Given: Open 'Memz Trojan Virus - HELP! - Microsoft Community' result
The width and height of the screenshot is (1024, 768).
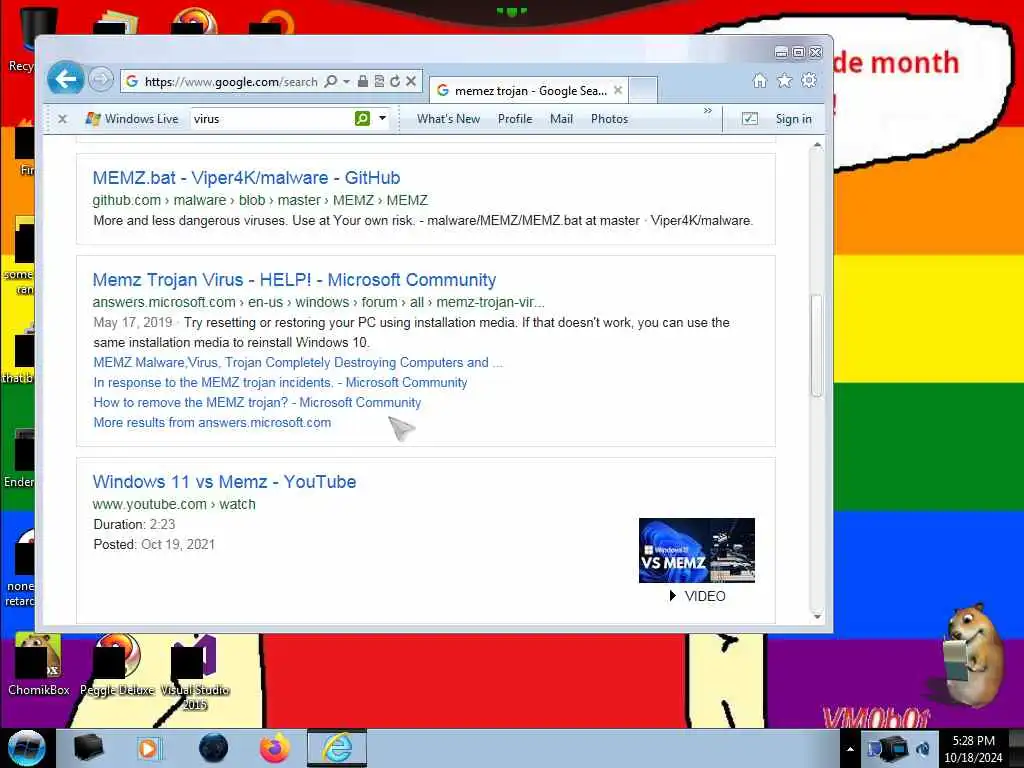Looking at the screenshot, I should point(294,280).
